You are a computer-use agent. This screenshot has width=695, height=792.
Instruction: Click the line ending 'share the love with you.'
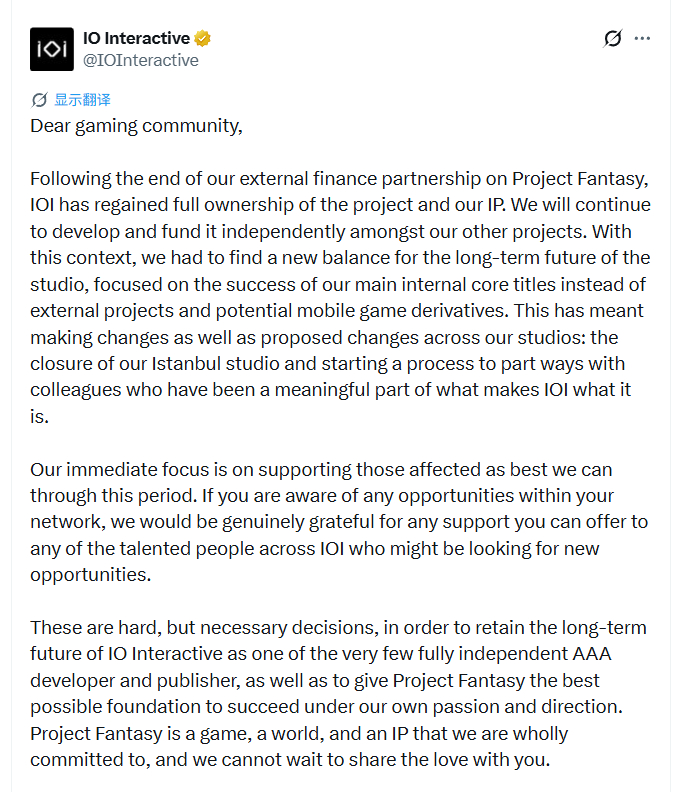click(x=290, y=760)
